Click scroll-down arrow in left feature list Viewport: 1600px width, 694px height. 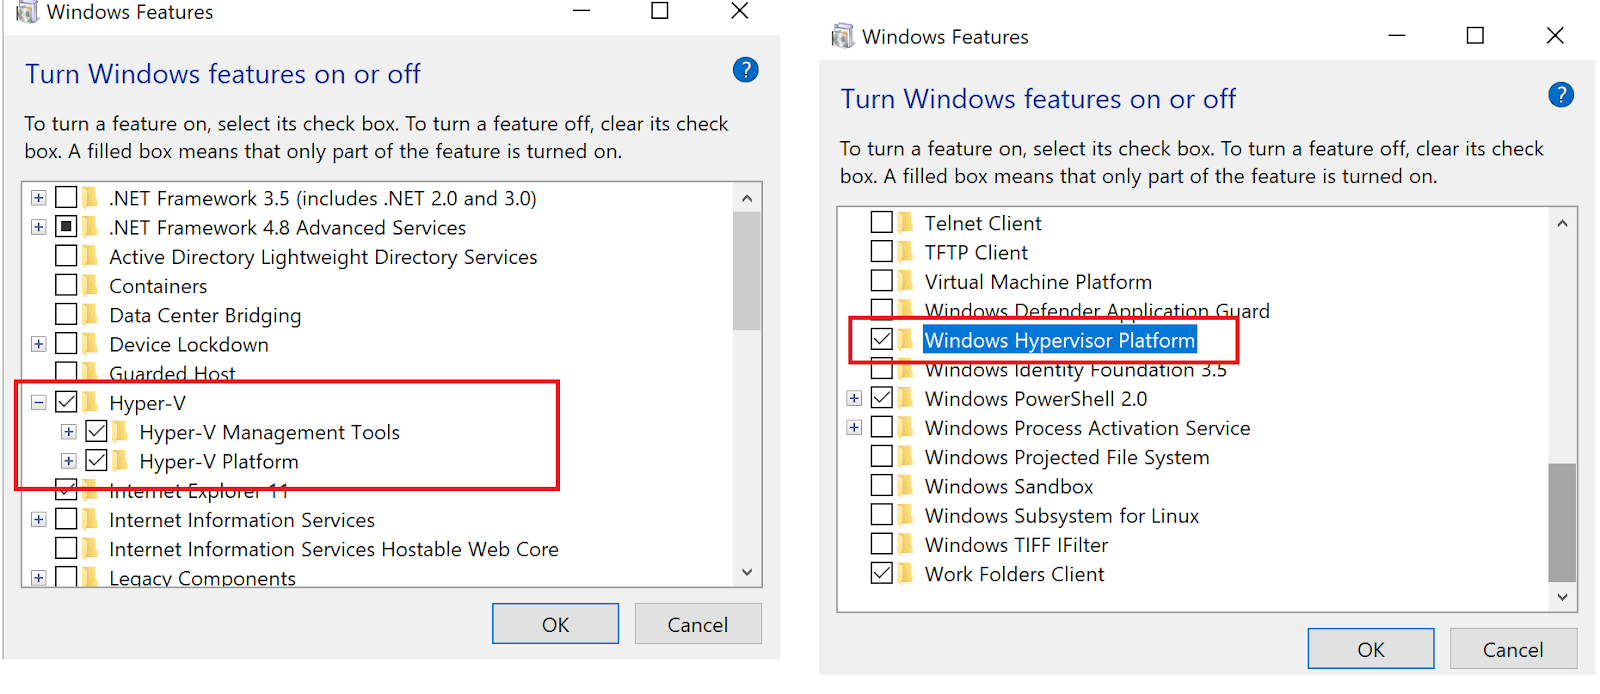(747, 572)
